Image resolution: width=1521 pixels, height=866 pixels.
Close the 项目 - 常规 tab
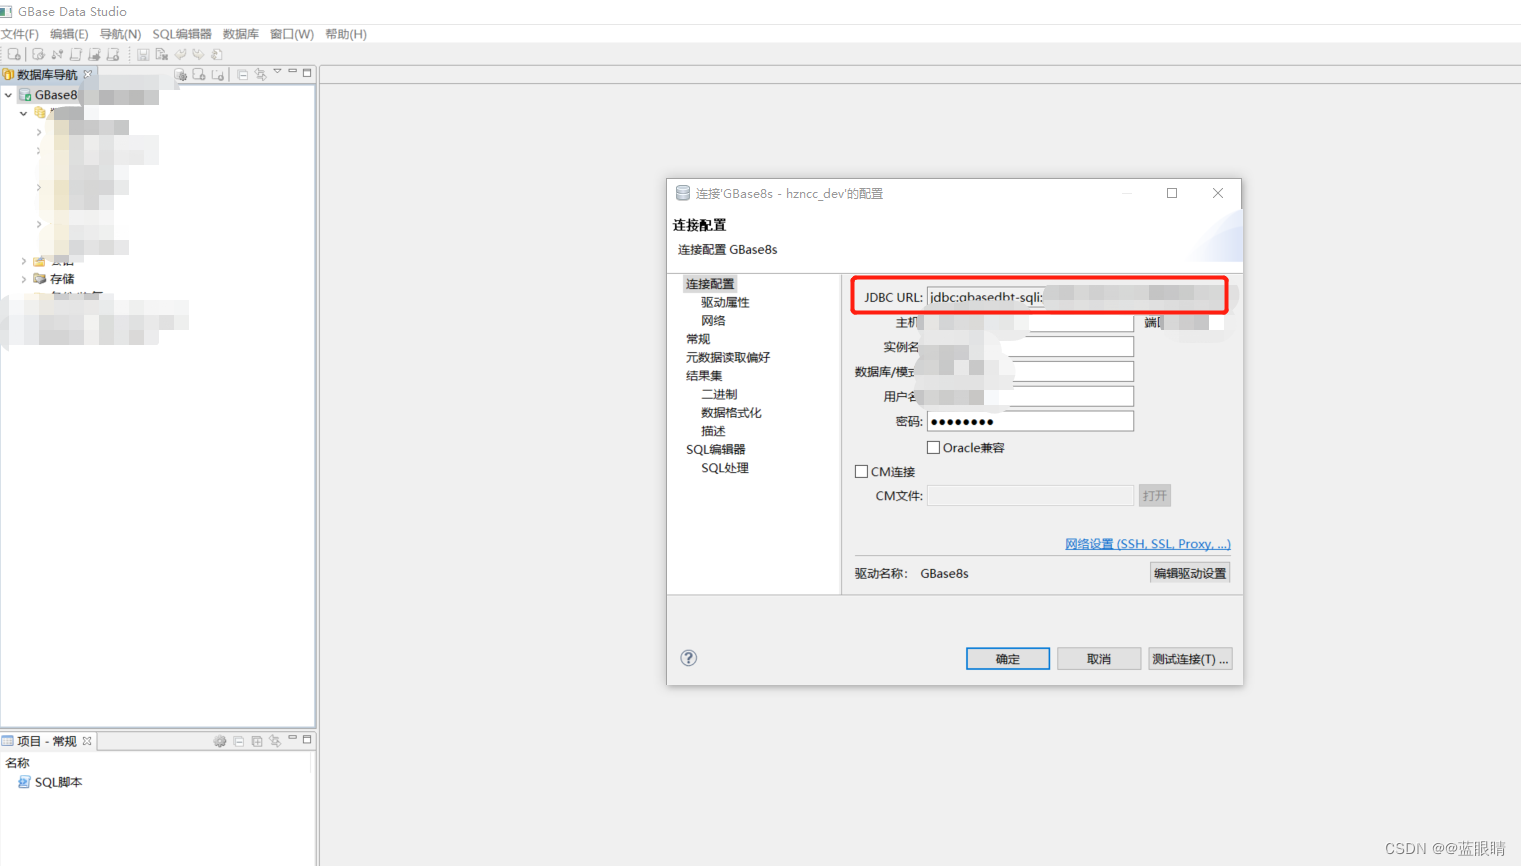pyautogui.click(x=87, y=741)
